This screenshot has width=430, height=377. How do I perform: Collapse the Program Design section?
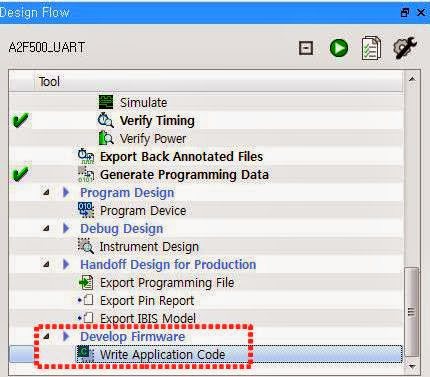[46, 192]
